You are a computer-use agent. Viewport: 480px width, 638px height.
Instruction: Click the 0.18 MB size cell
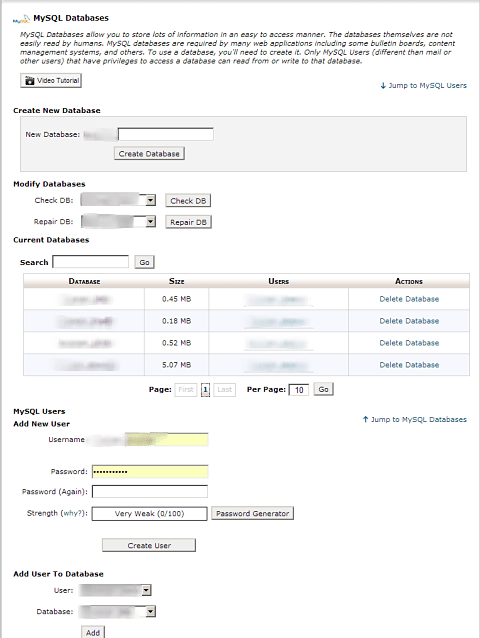177,321
